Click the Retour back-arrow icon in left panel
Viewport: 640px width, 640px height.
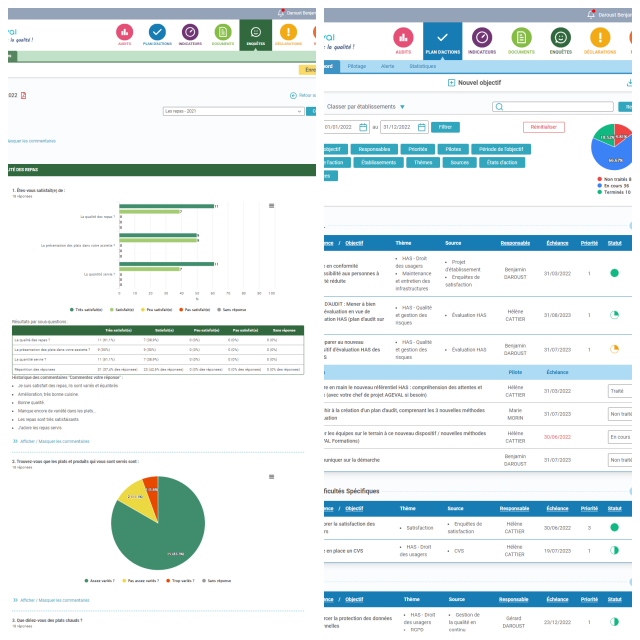293,96
